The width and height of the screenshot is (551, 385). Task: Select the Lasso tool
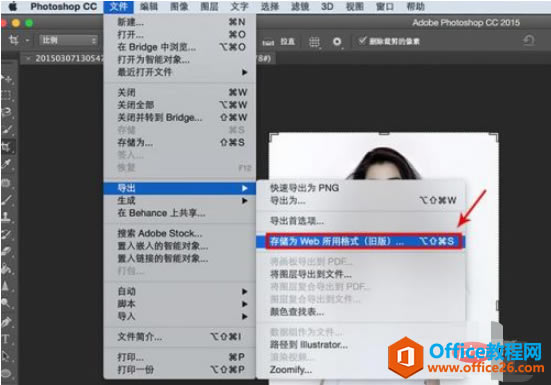coord(7,112)
